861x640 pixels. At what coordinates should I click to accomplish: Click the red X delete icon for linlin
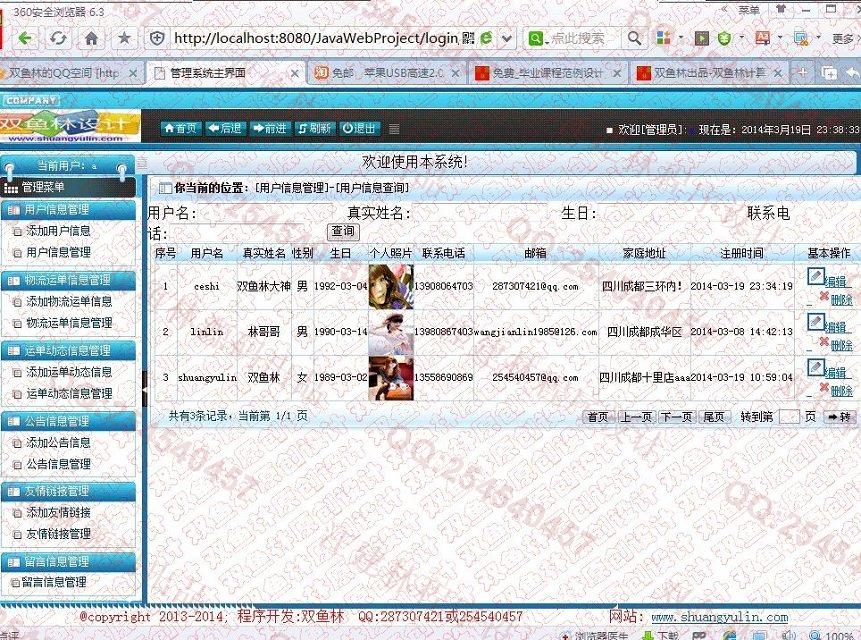point(824,342)
